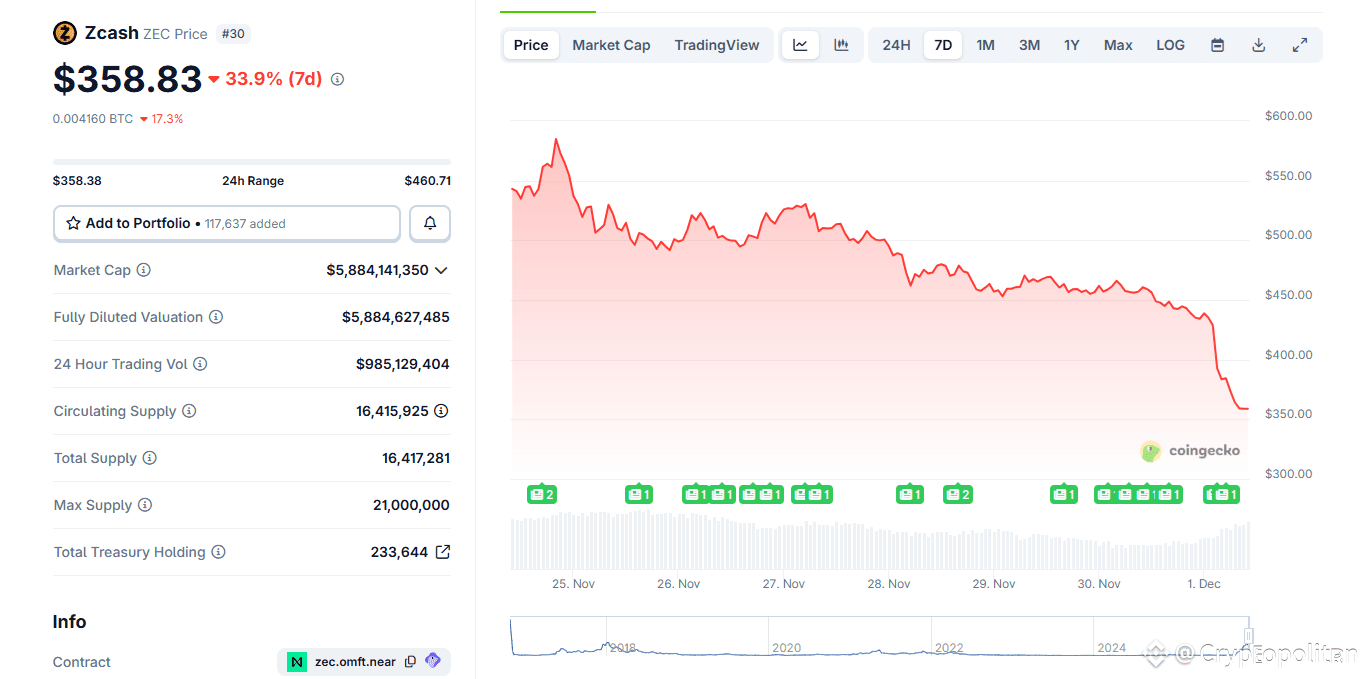Open the TradingView tab
The width and height of the screenshot is (1366, 679).
click(x=716, y=44)
